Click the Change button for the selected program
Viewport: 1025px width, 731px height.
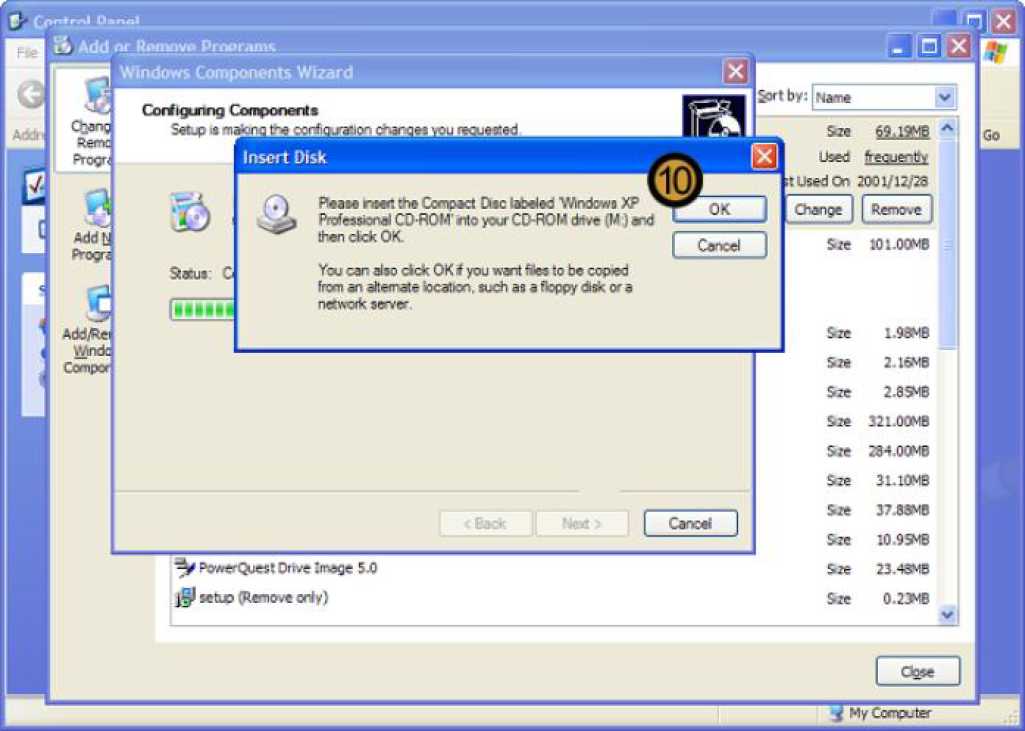(x=818, y=210)
